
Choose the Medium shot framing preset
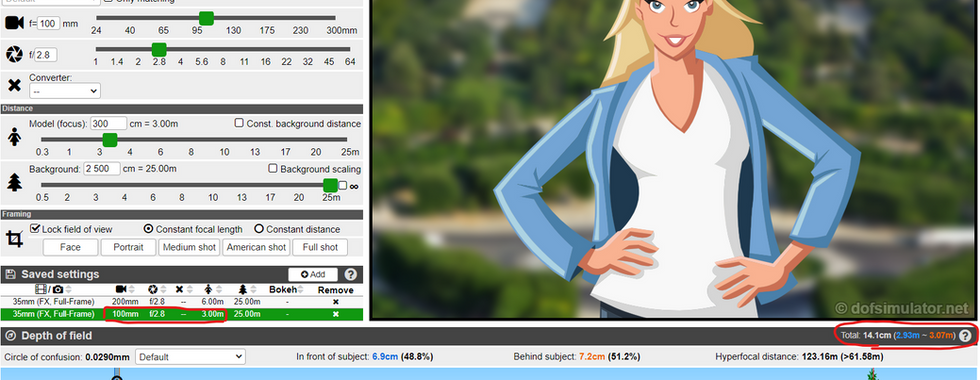click(x=189, y=248)
